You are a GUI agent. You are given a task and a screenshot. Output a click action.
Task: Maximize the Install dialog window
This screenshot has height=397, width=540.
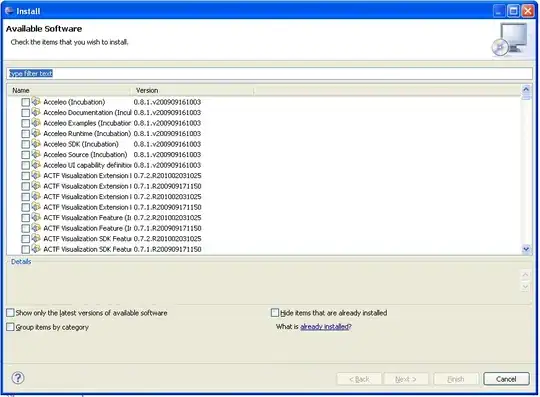513,11
